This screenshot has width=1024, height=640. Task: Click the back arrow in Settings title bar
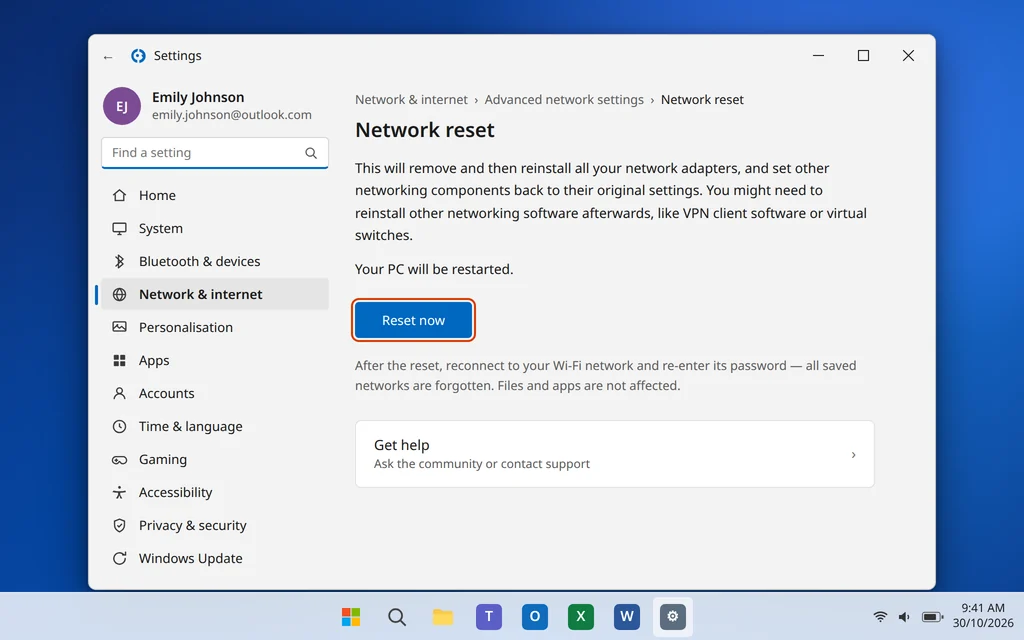click(x=108, y=57)
